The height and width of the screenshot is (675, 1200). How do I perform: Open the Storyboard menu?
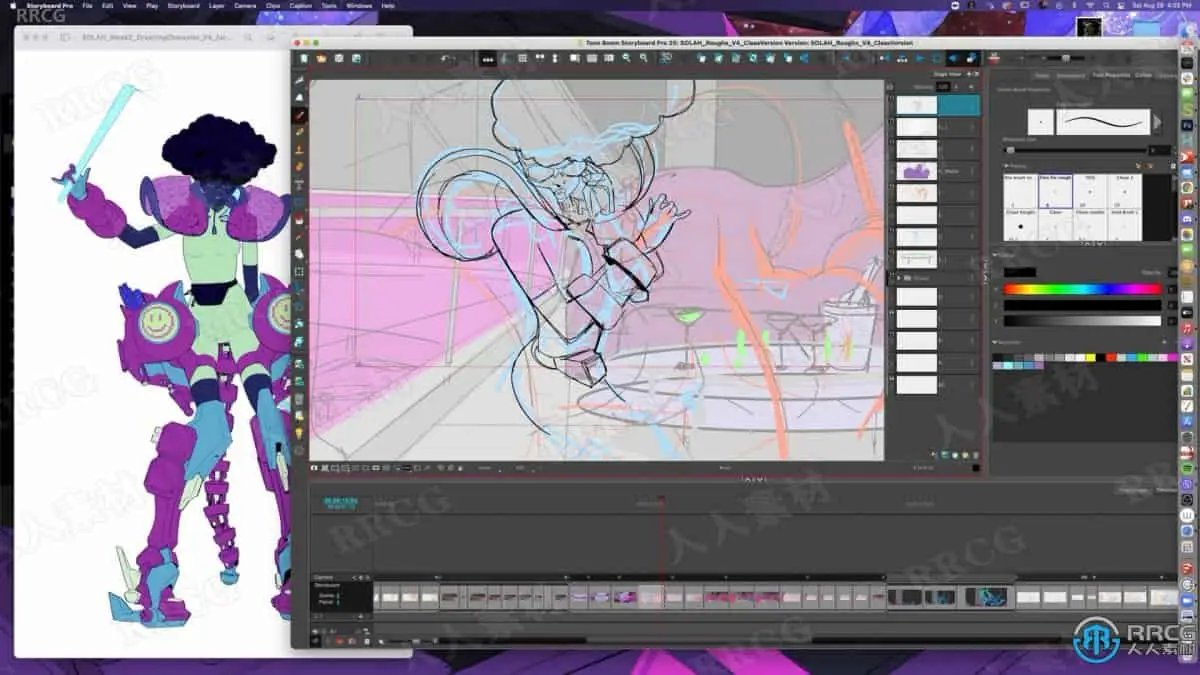click(x=183, y=5)
